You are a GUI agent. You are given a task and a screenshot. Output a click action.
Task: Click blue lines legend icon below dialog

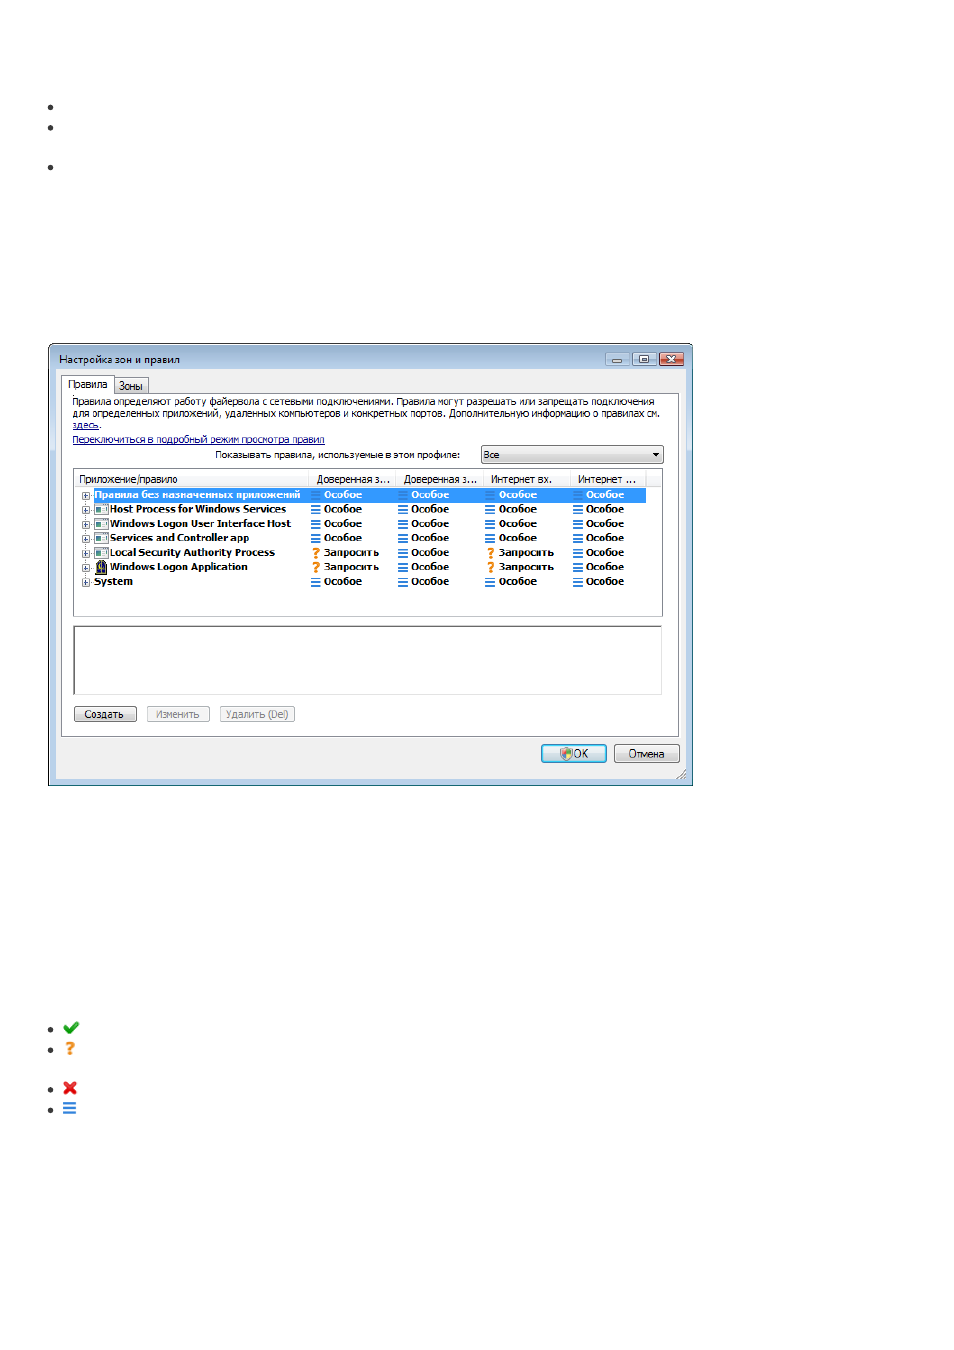(x=70, y=1108)
